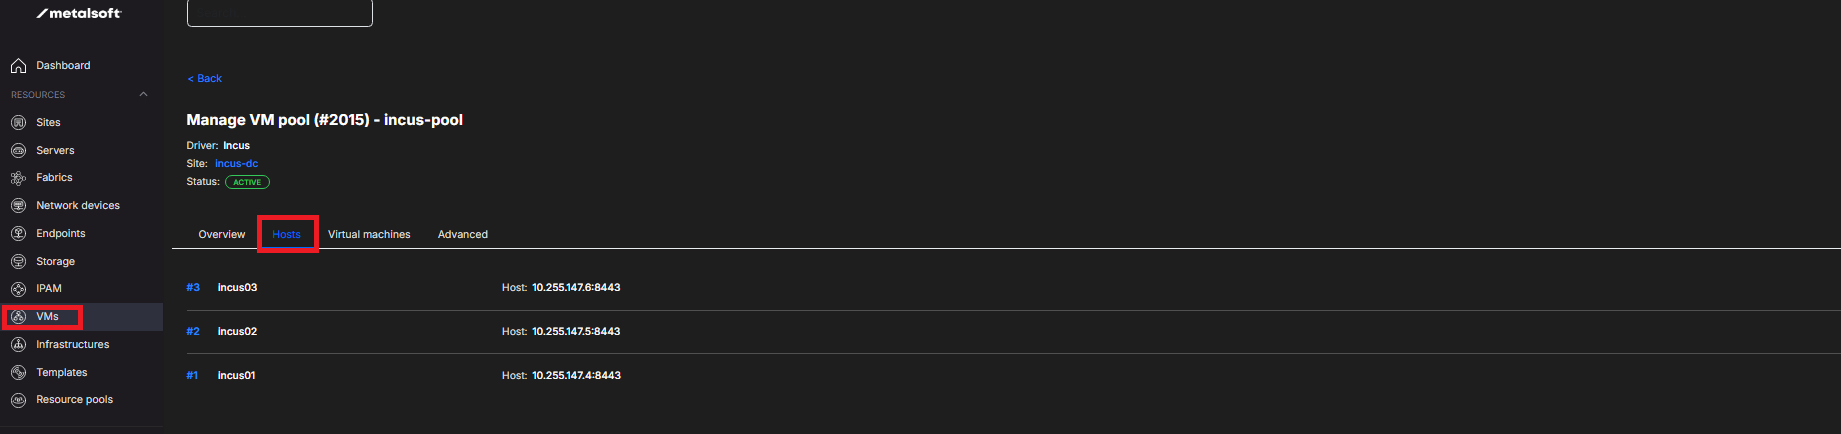Open Infrastructures in the sidebar
Screen dimensions: 1841x434
(72, 345)
